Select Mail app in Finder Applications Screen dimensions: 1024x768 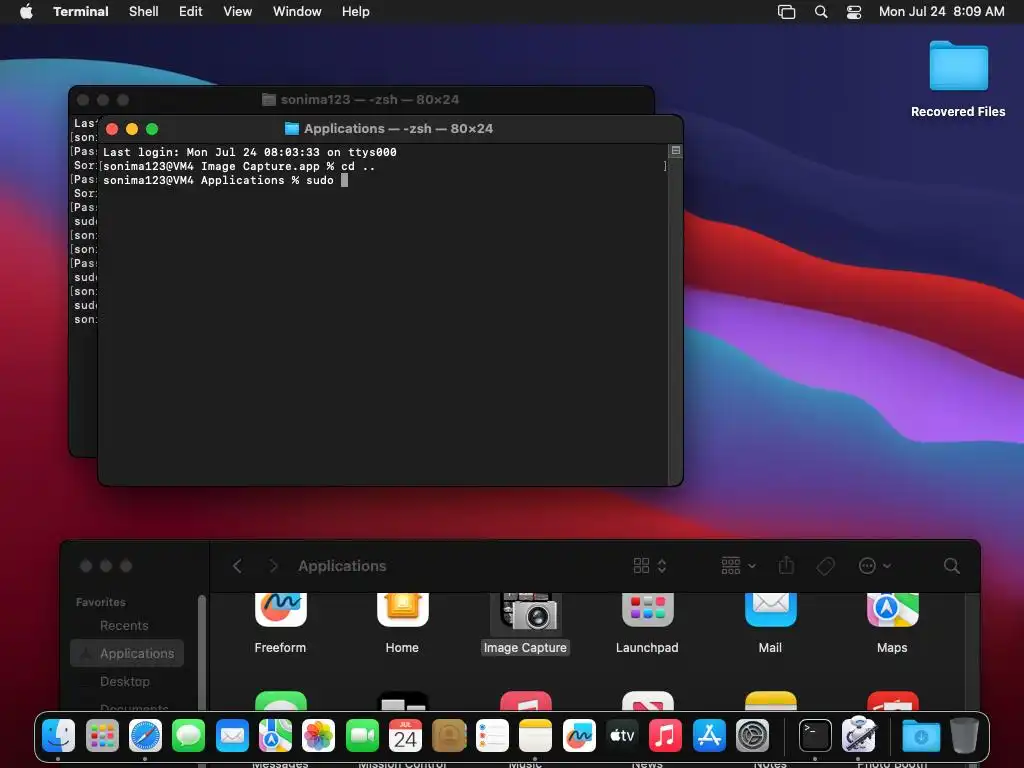[x=770, y=624]
